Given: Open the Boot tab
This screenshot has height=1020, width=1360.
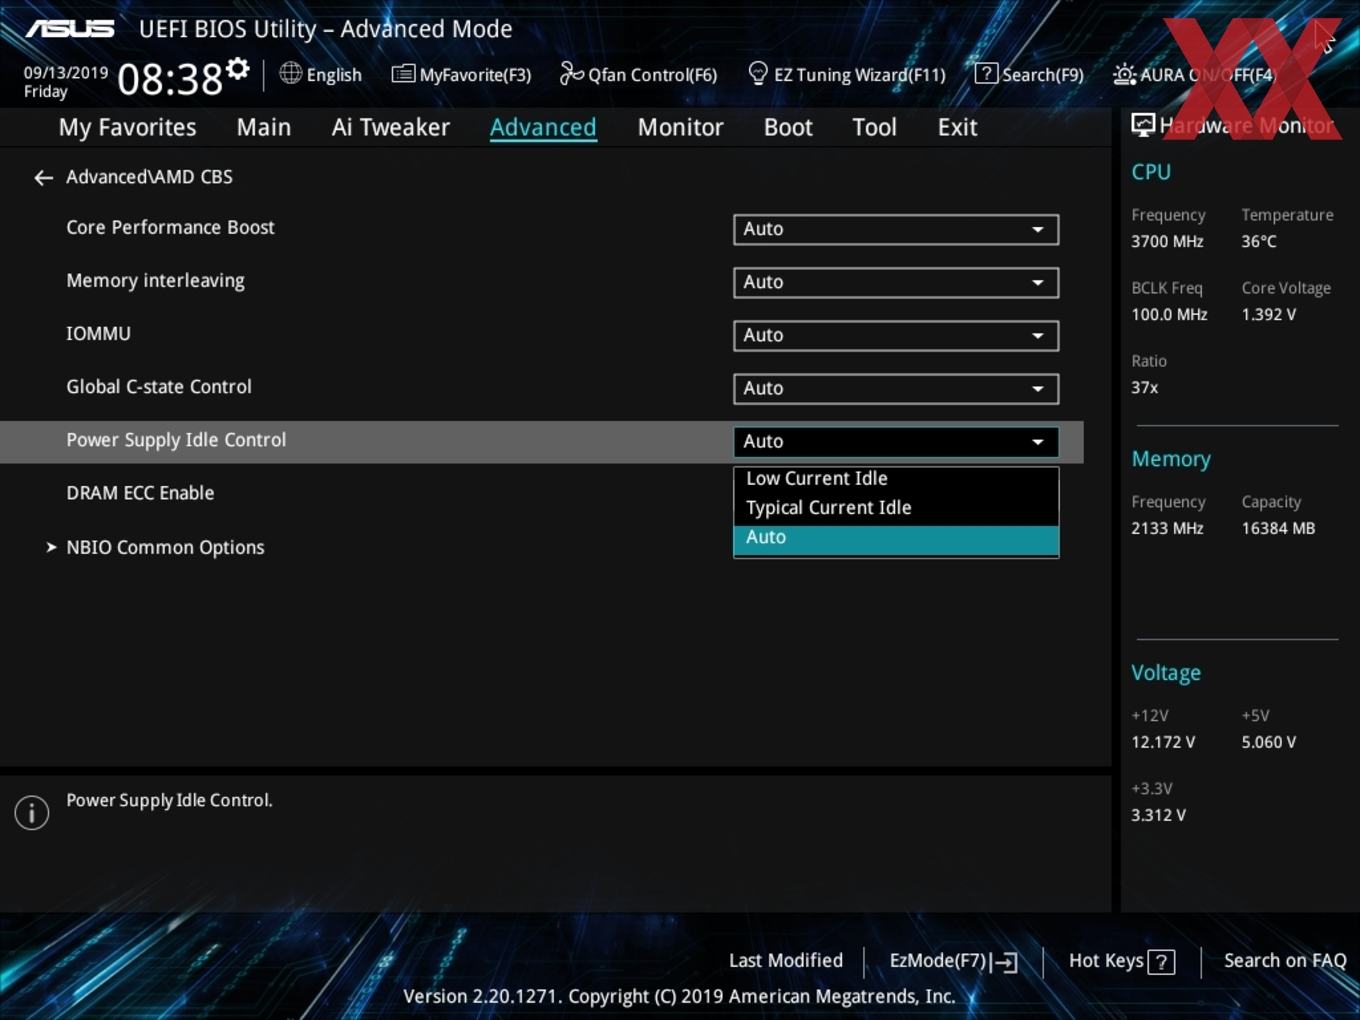Looking at the screenshot, I should click(x=788, y=127).
